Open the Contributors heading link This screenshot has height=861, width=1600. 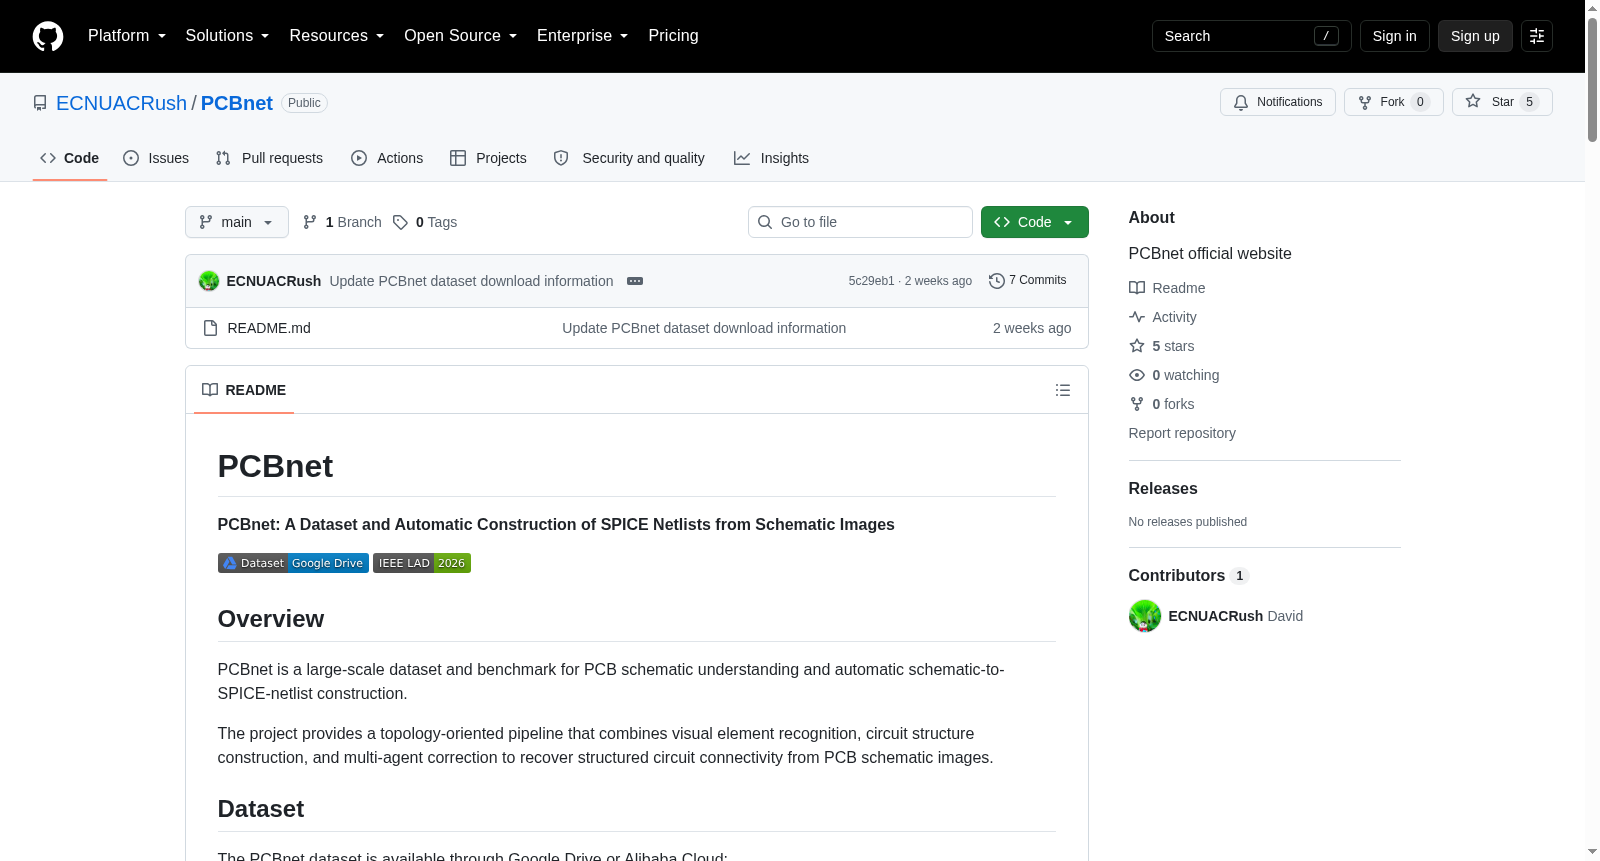pos(1189,575)
